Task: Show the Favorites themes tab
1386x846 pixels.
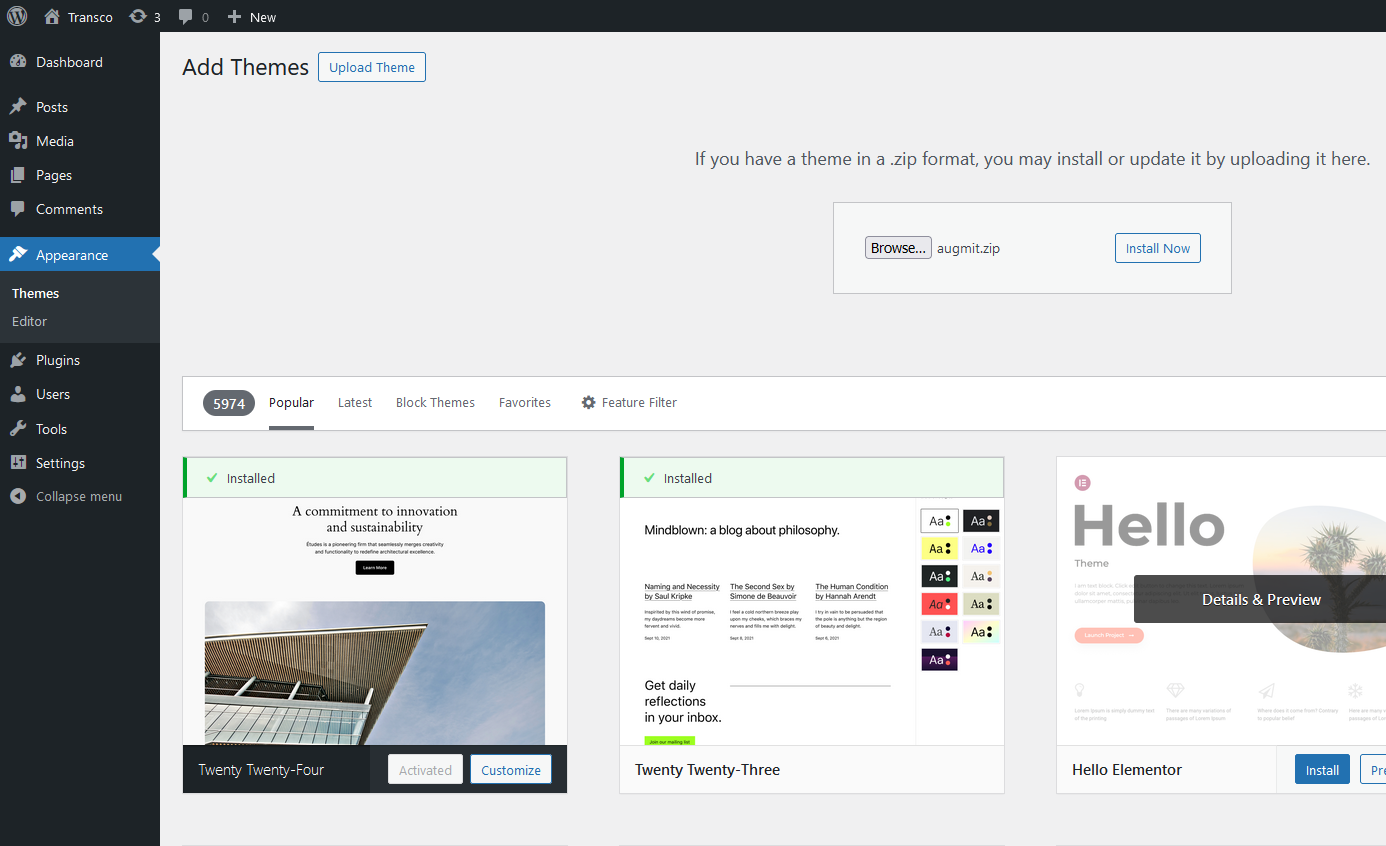Action: [525, 402]
